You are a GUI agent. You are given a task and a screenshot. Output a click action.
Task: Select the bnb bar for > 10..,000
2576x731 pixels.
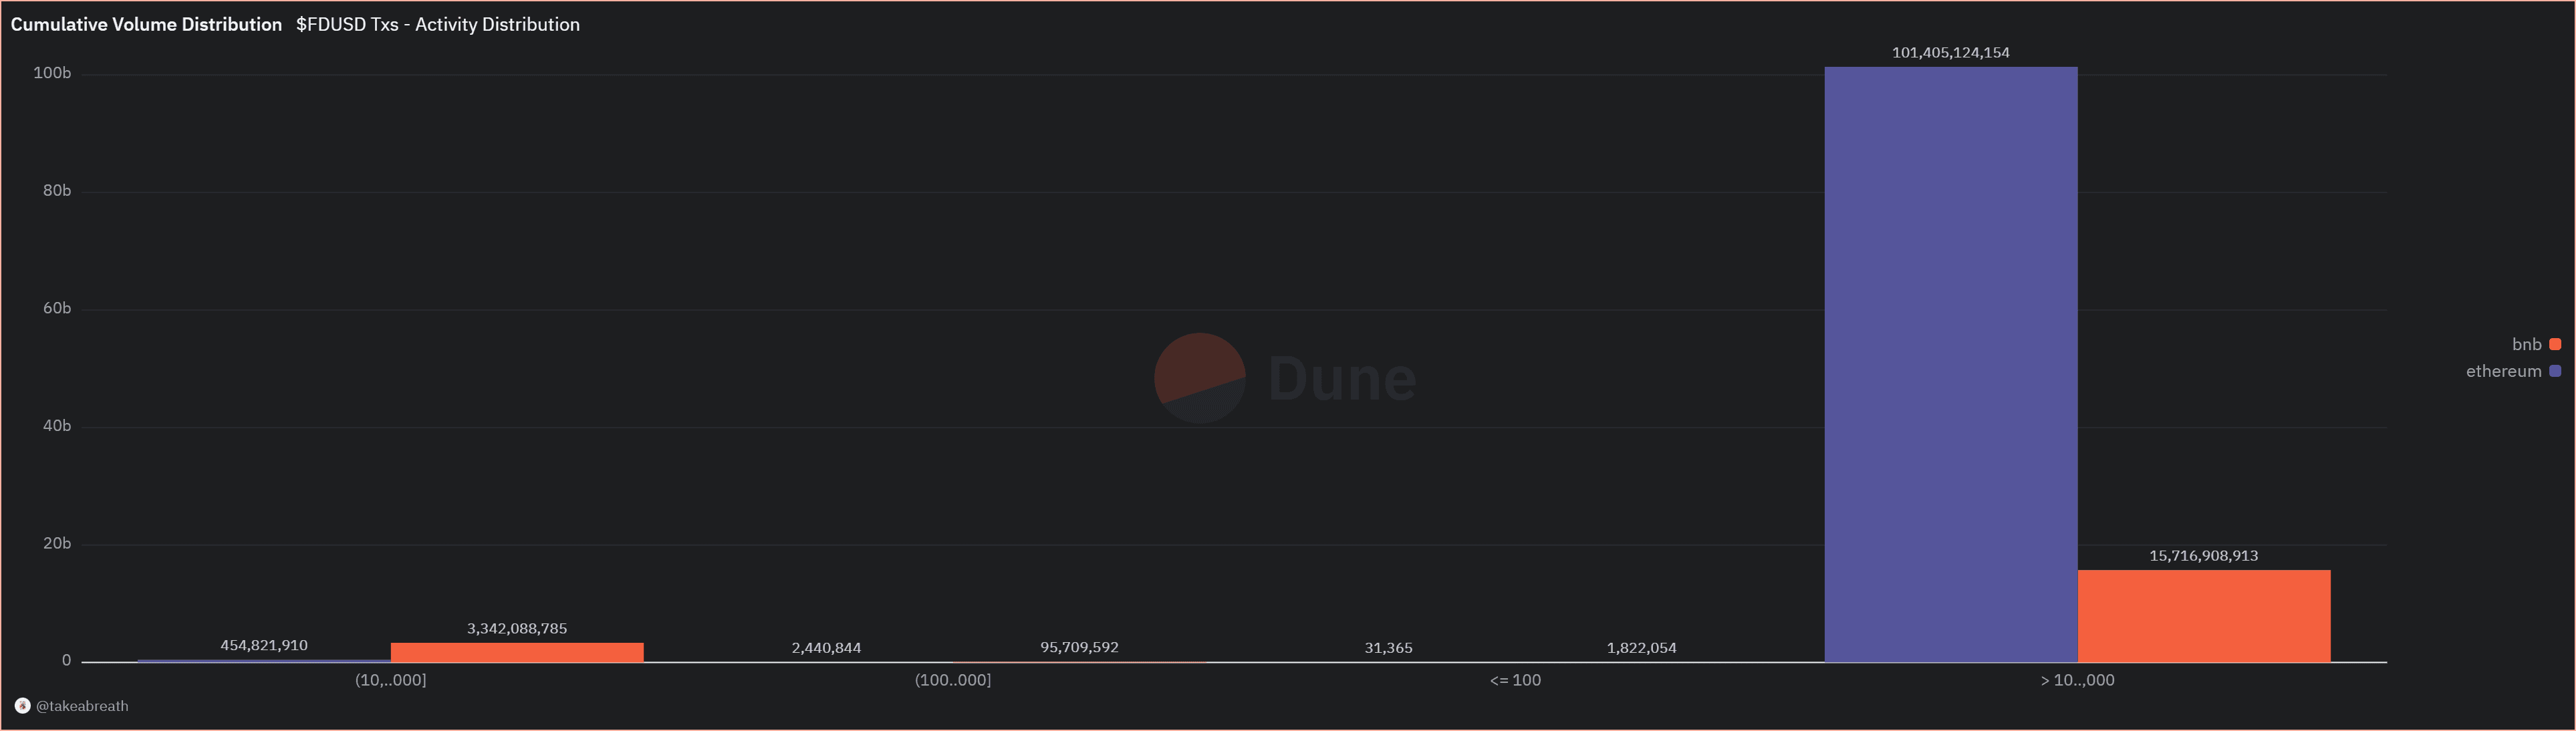click(x=2203, y=616)
